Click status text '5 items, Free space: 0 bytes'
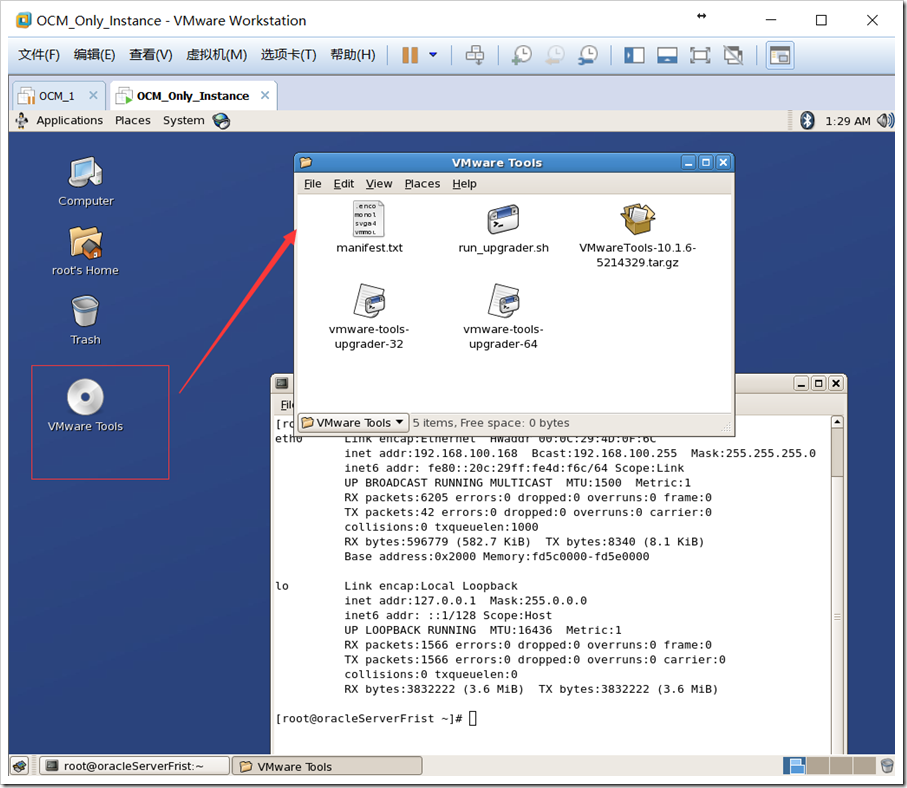This screenshot has width=907, height=788. pyautogui.click(x=491, y=423)
